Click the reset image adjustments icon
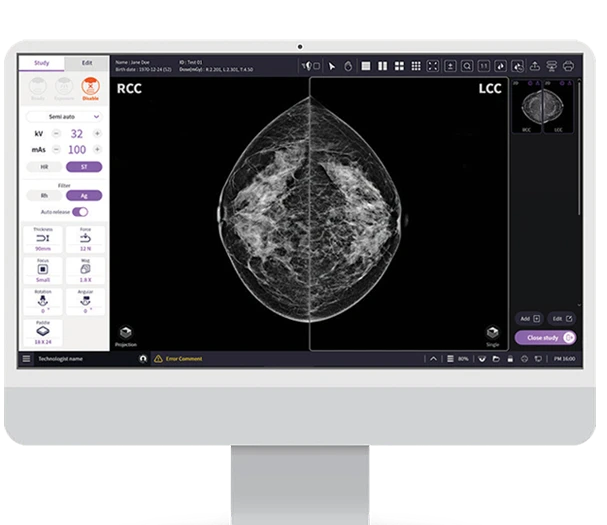Viewport: 607px width, 525px height. point(518,66)
